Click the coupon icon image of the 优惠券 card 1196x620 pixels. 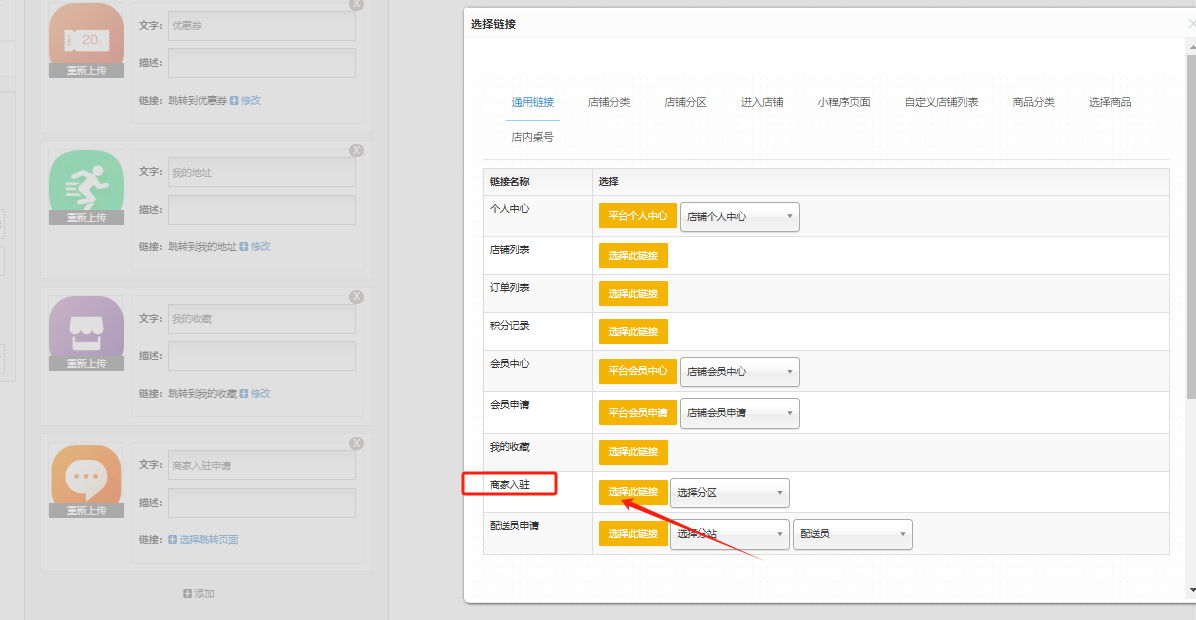click(86, 34)
